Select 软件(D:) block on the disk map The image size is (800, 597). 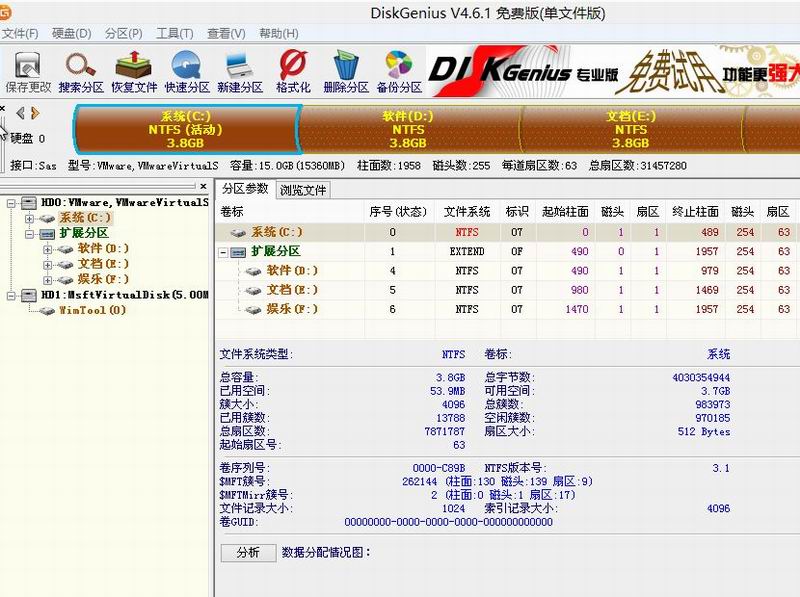click(408, 130)
